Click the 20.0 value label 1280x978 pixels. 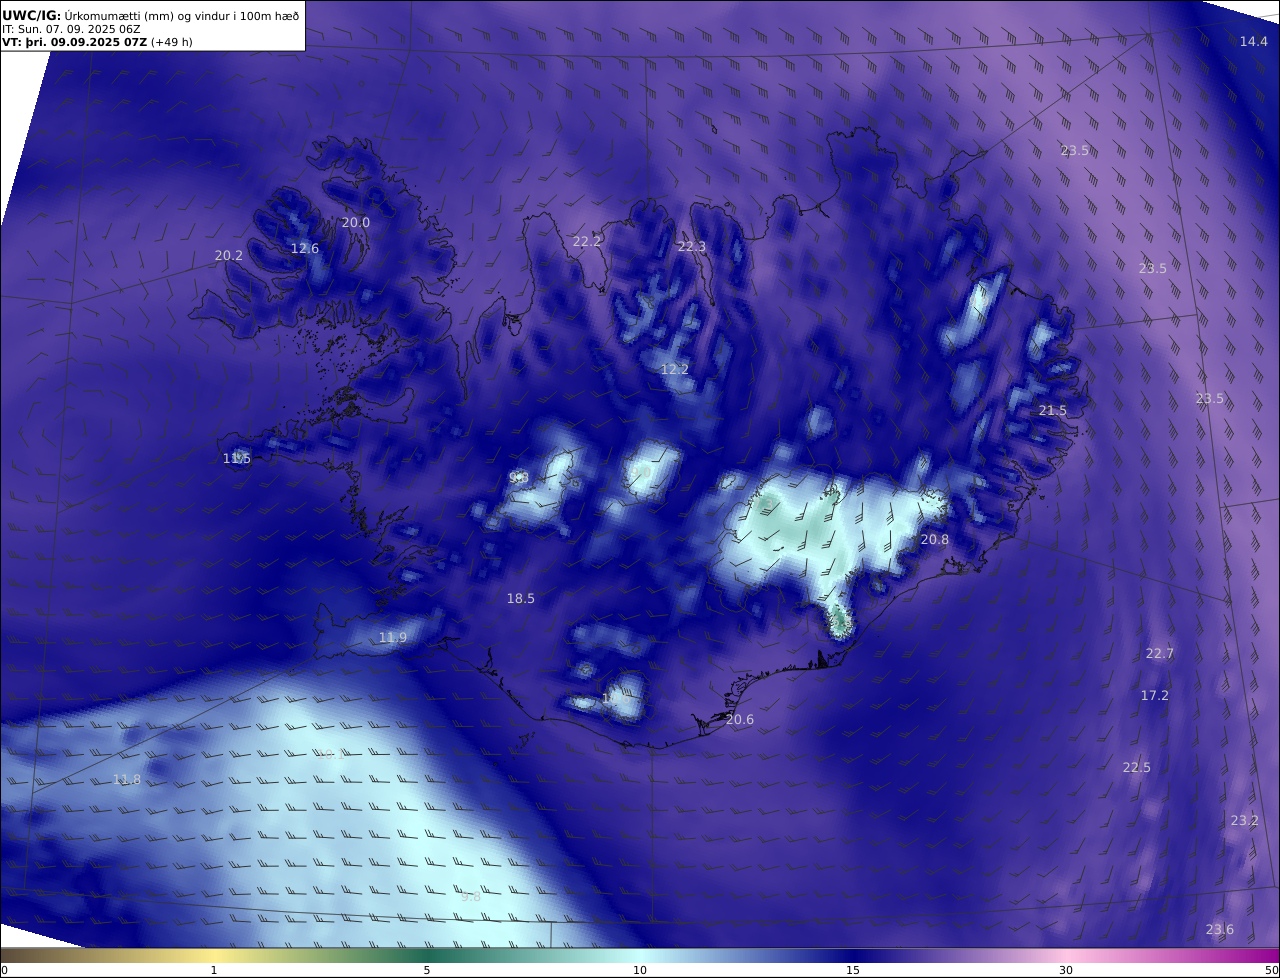pos(356,222)
